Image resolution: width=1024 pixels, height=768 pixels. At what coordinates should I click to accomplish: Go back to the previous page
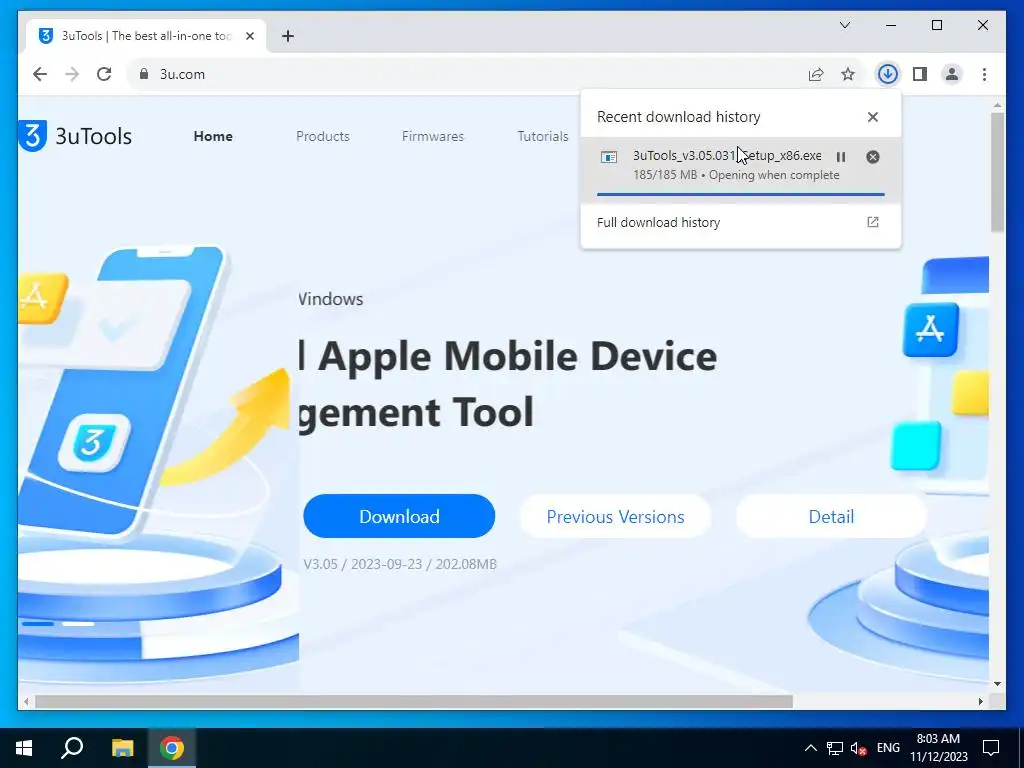(x=40, y=74)
